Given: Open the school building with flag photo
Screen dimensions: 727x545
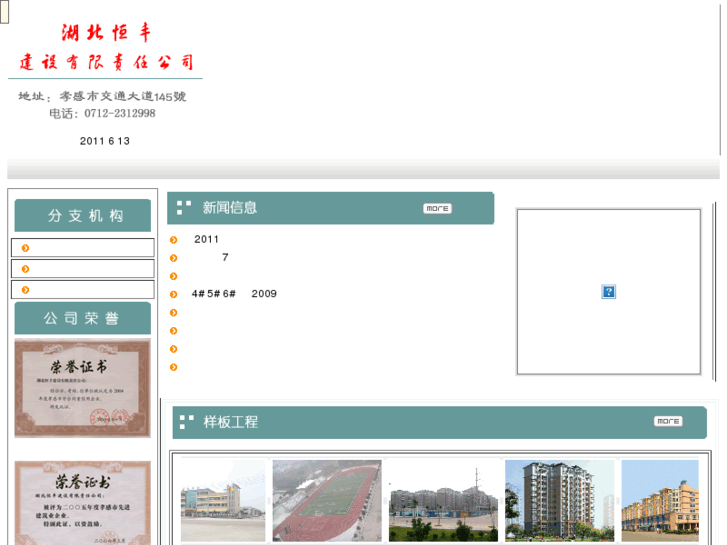Looking at the screenshot, I should click(x=223, y=501).
